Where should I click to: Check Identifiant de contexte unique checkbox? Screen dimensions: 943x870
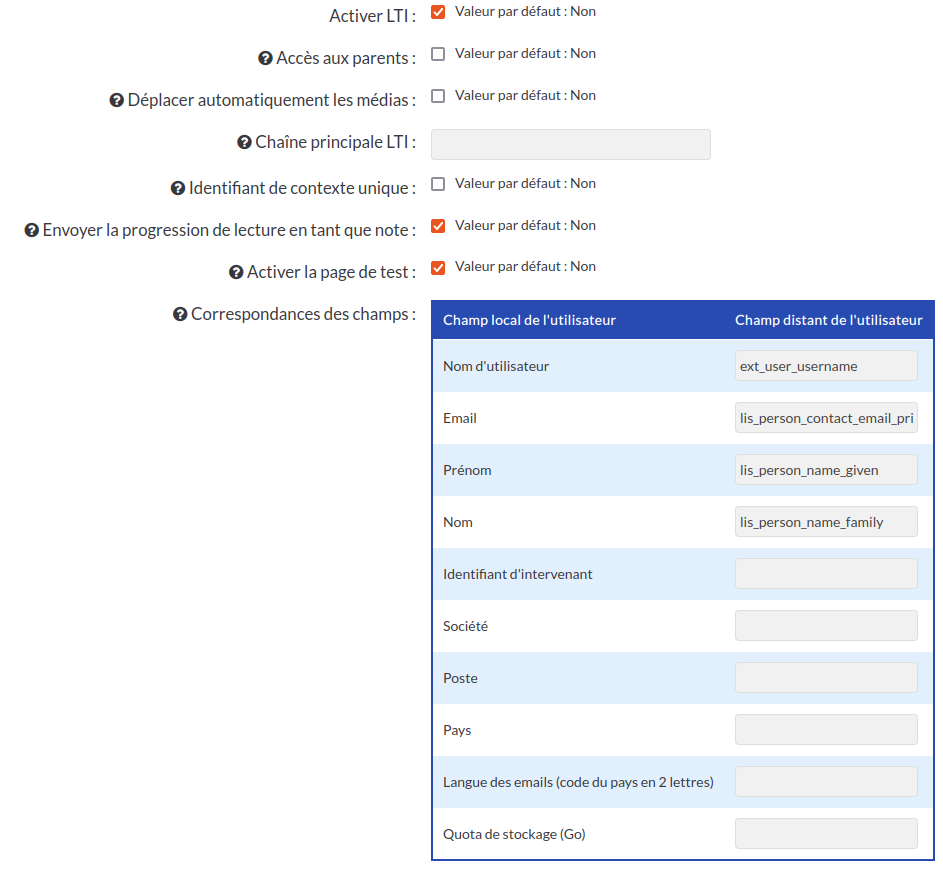click(438, 184)
